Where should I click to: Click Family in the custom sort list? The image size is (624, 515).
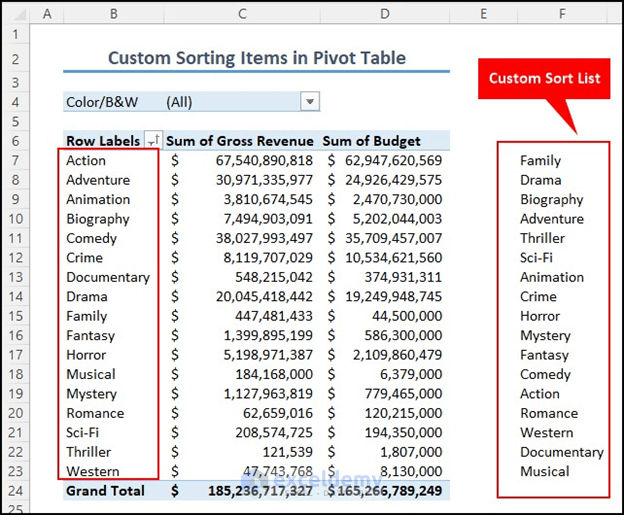(x=541, y=160)
